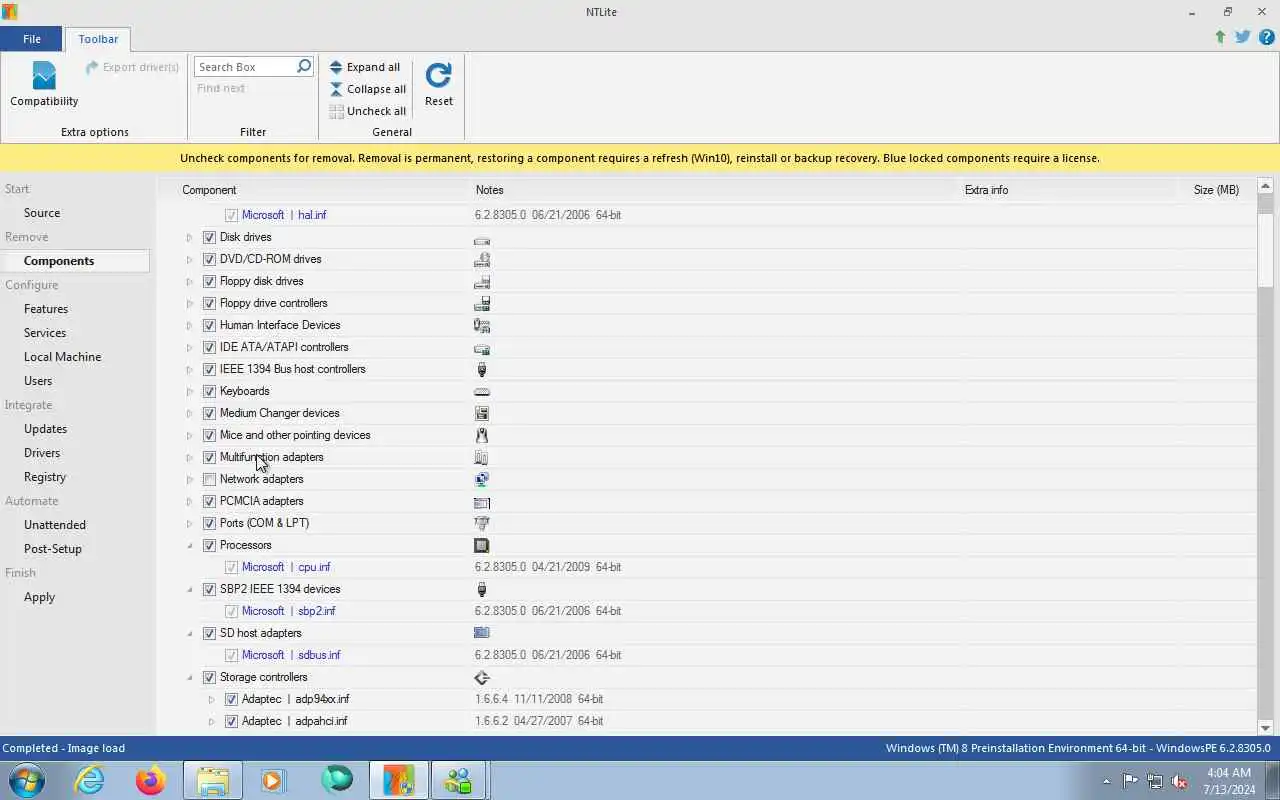Uncheck the Keyboards checkbox

click(x=209, y=392)
